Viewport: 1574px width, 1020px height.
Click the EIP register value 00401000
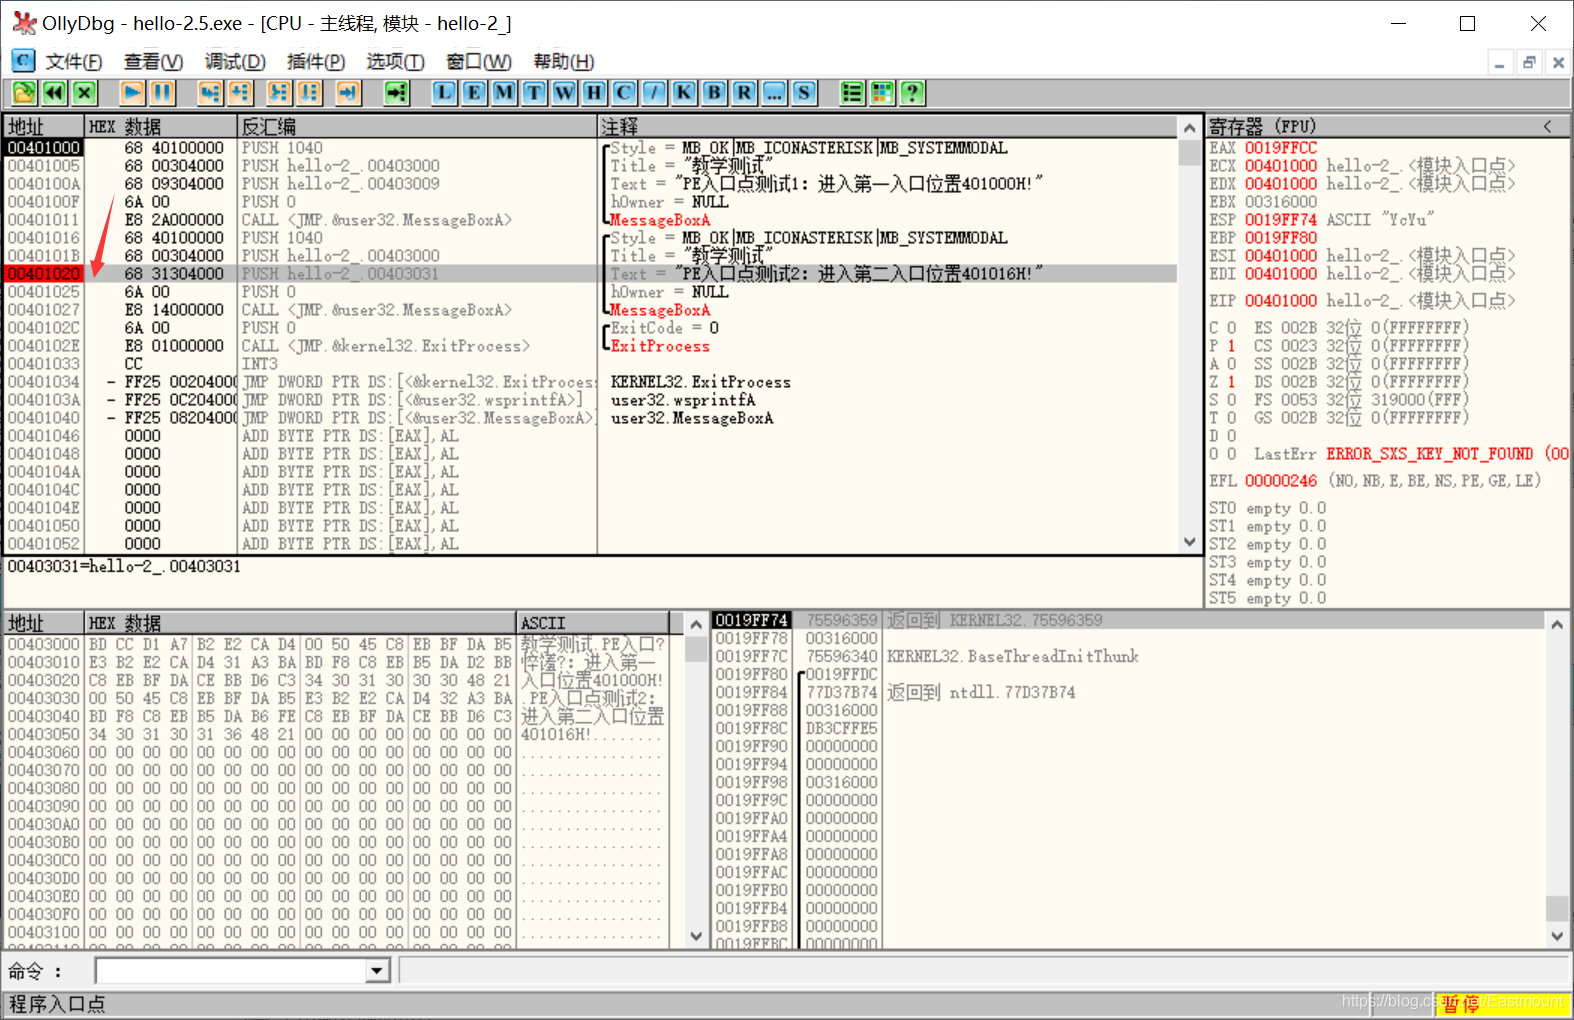click(x=1280, y=301)
